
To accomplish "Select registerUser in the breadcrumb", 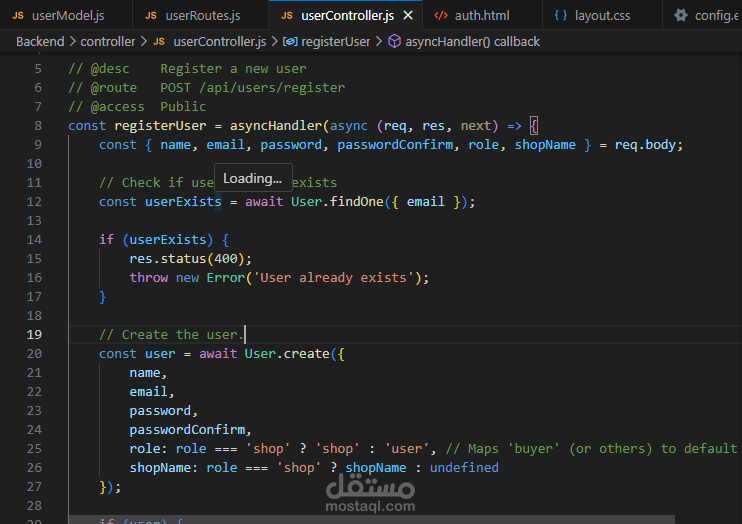I will [336, 42].
